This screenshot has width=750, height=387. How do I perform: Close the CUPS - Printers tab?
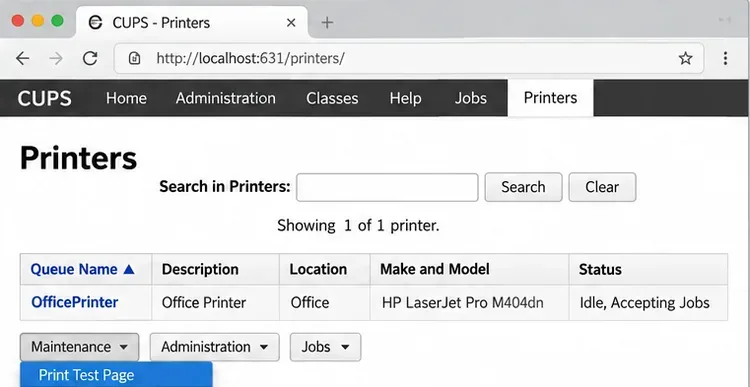pos(291,22)
